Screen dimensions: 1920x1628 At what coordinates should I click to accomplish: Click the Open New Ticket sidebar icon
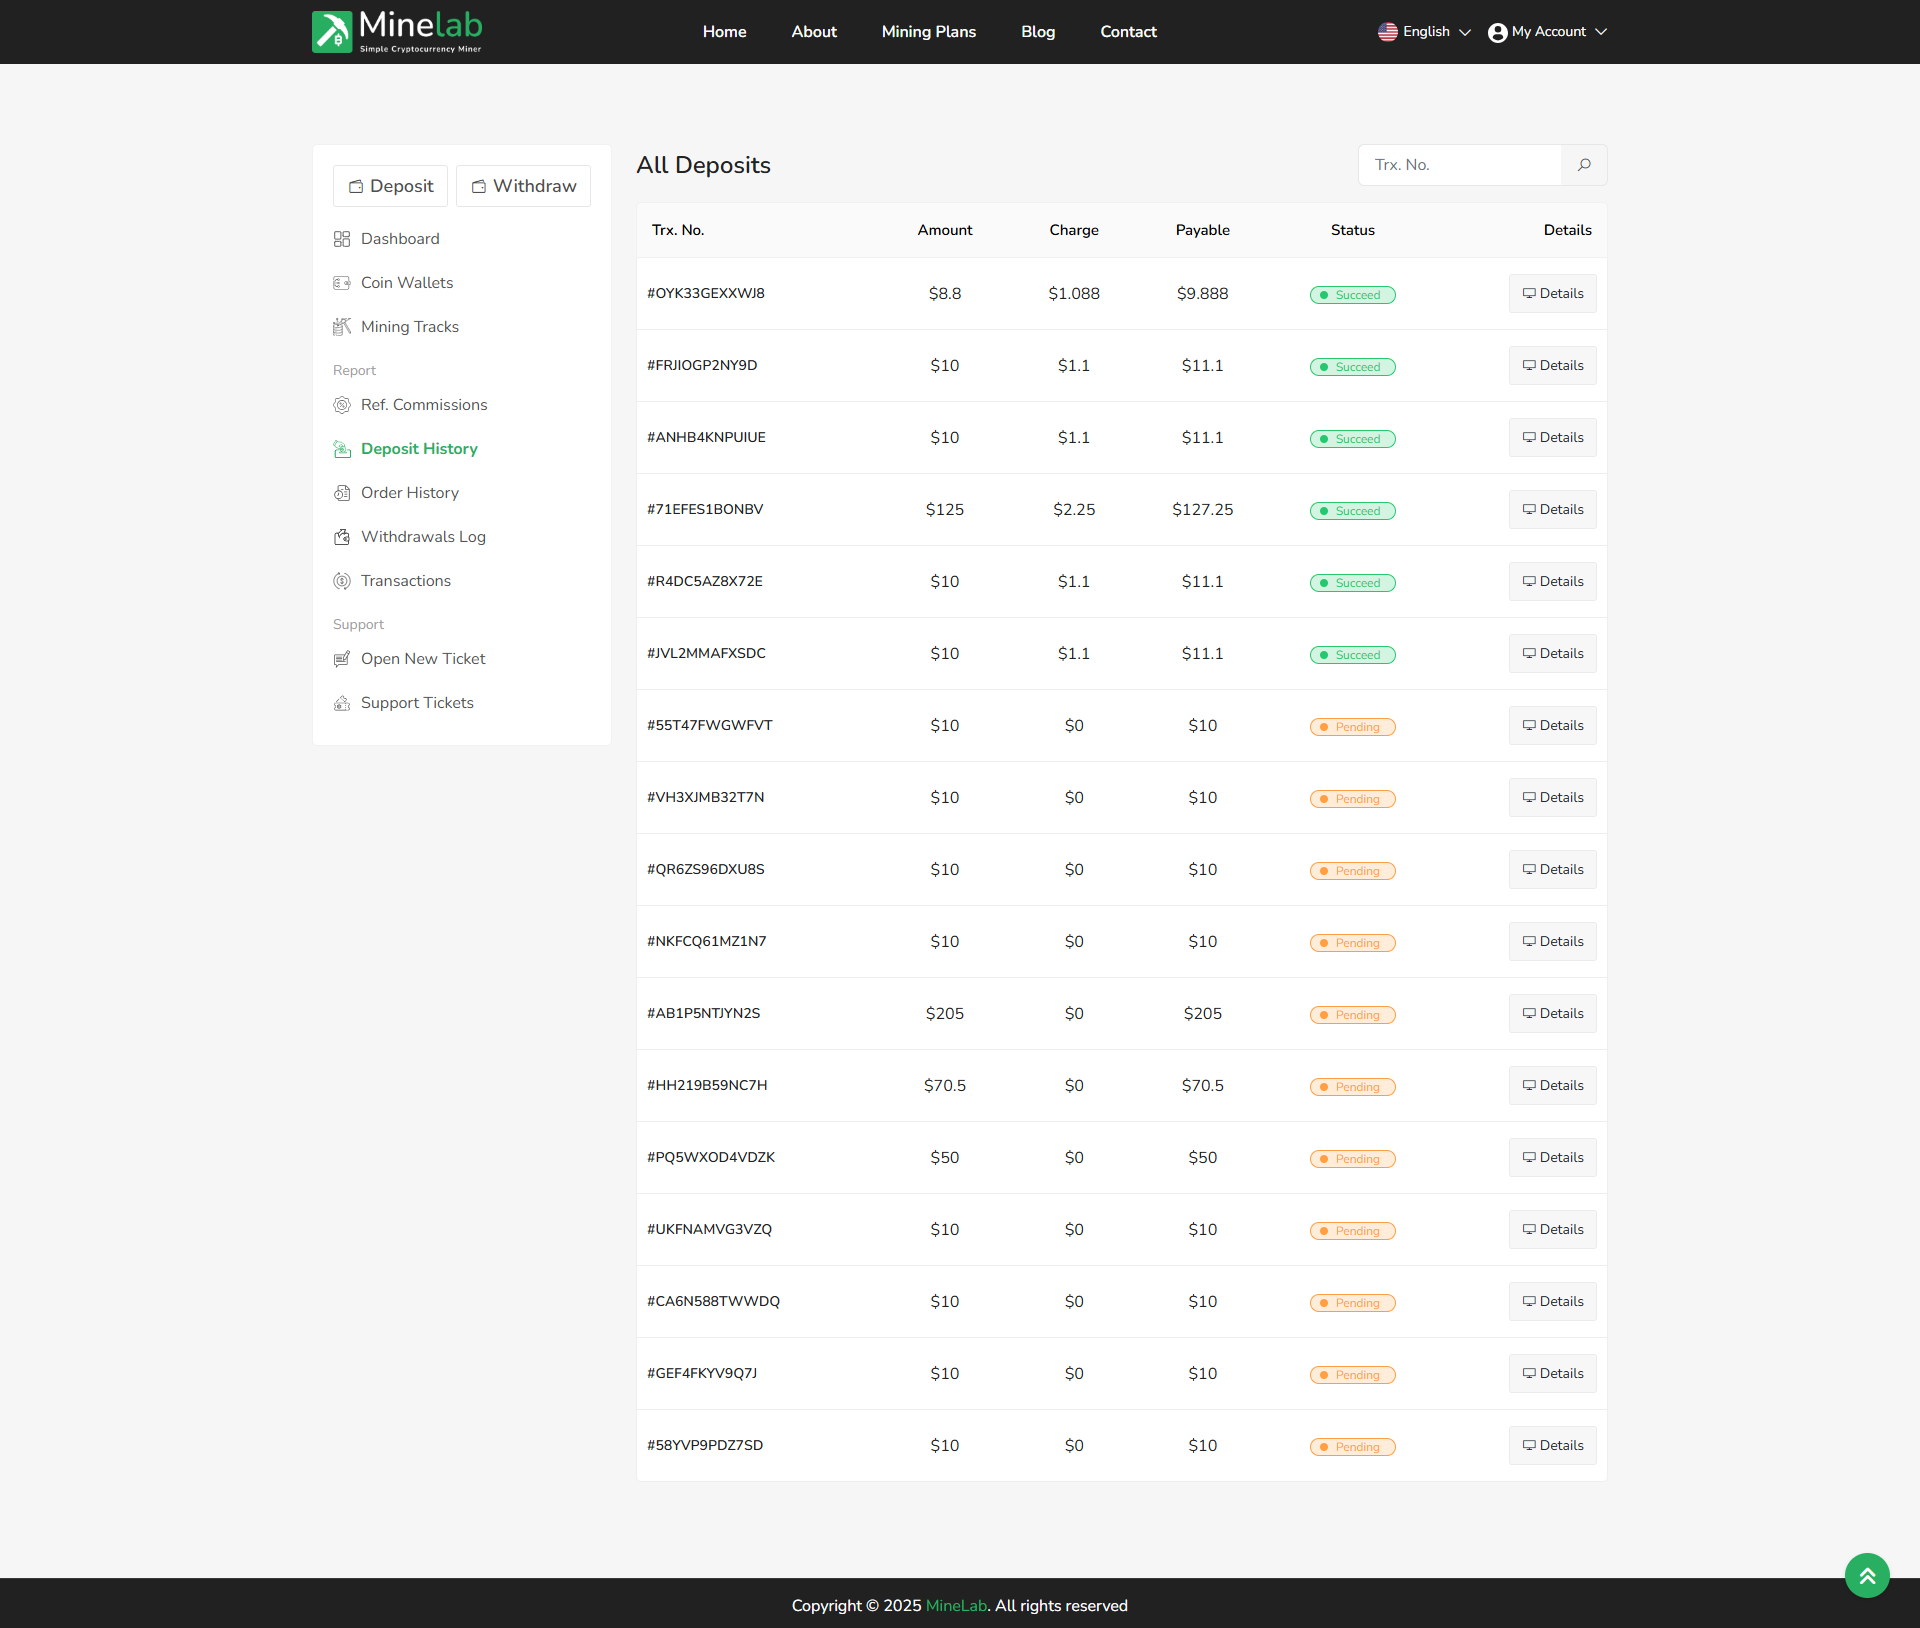pyautogui.click(x=342, y=659)
